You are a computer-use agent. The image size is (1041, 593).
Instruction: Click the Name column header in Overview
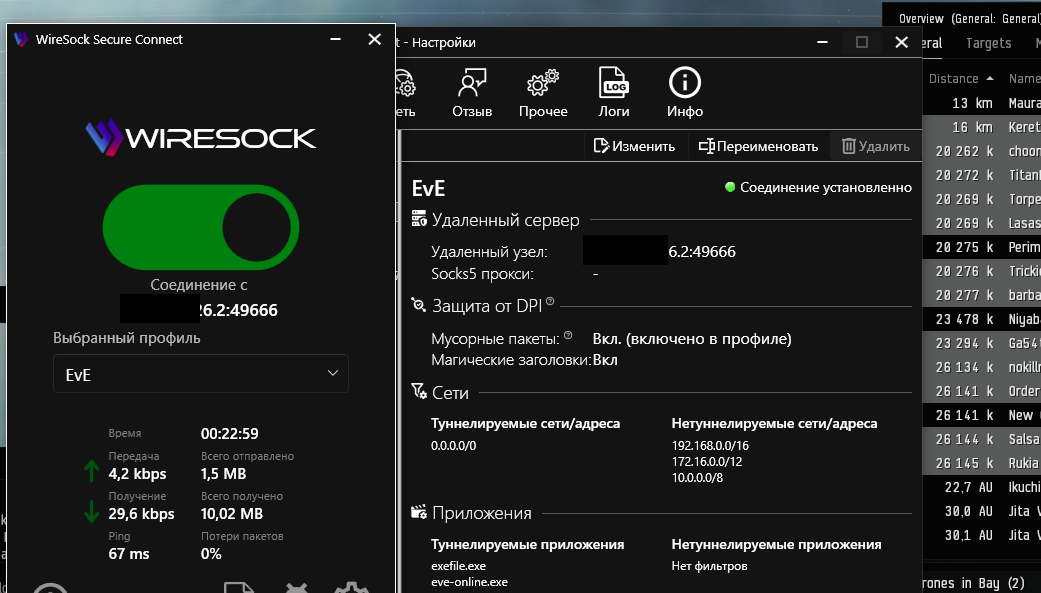click(x=1024, y=78)
